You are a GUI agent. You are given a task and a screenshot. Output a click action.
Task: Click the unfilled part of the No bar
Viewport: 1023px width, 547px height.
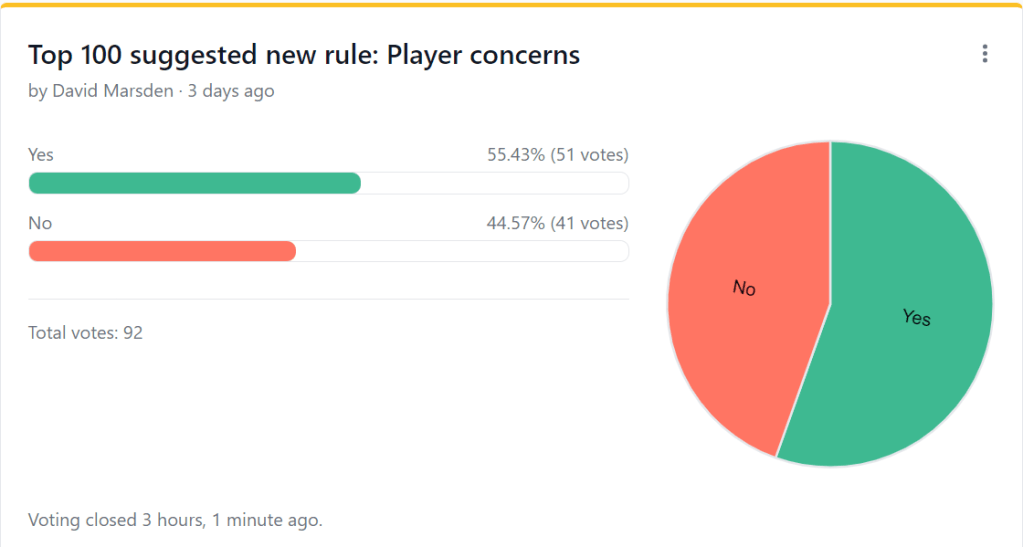coord(462,251)
